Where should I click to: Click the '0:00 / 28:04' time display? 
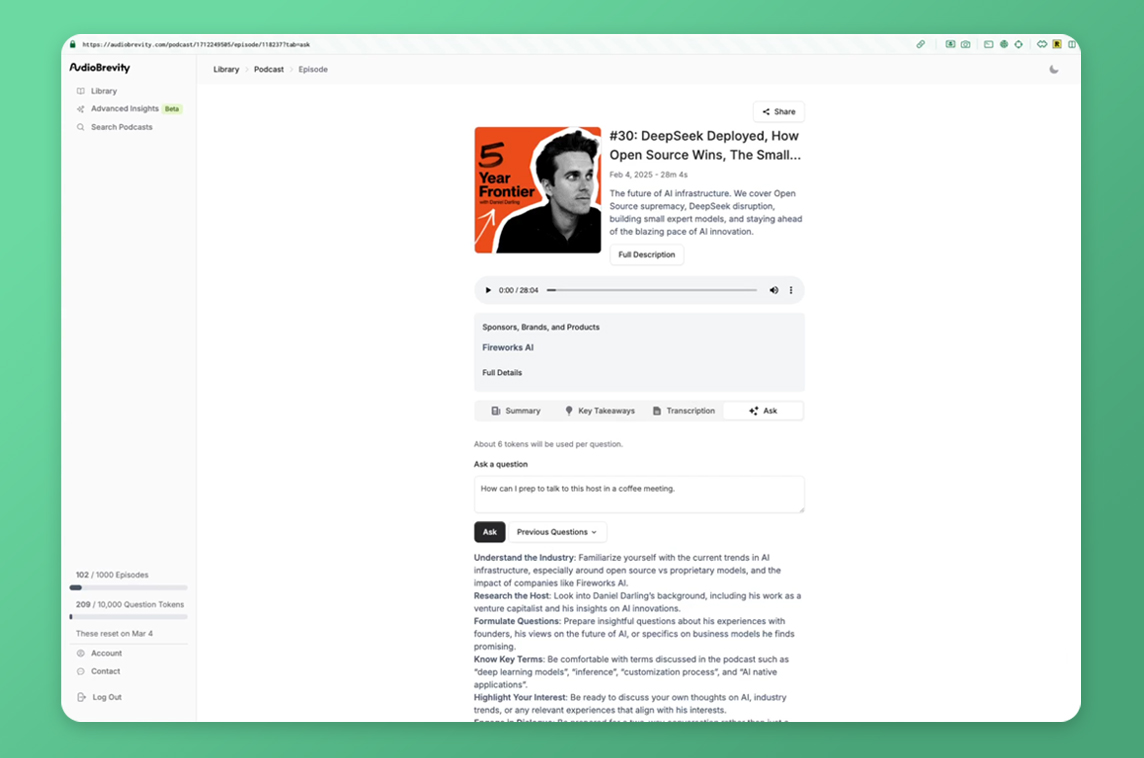pos(519,290)
